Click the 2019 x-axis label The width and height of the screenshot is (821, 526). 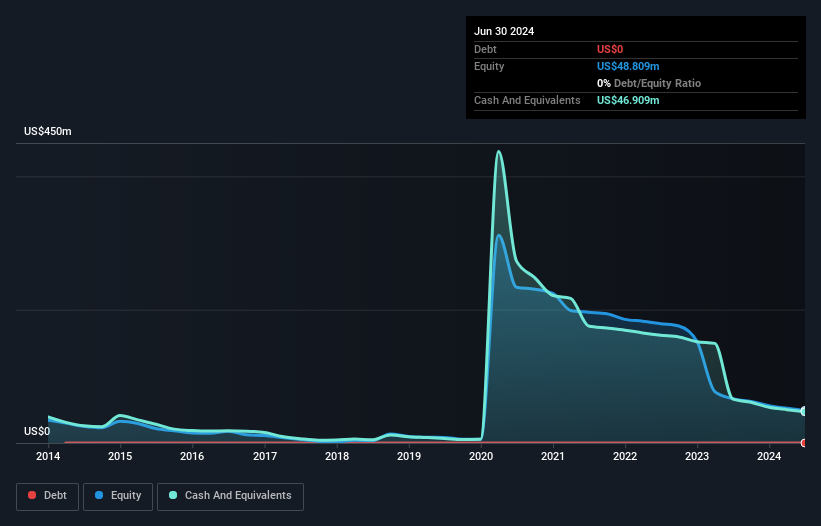[x=409, y=456]
